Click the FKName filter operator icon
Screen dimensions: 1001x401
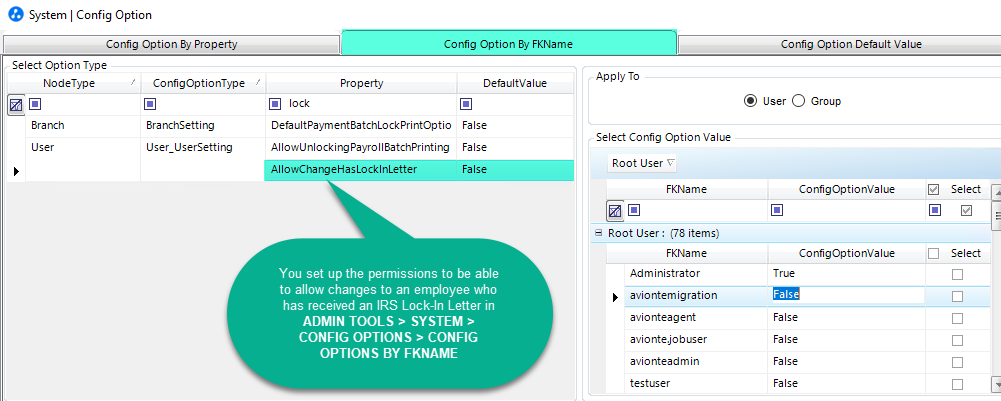(x=633, y=211)
